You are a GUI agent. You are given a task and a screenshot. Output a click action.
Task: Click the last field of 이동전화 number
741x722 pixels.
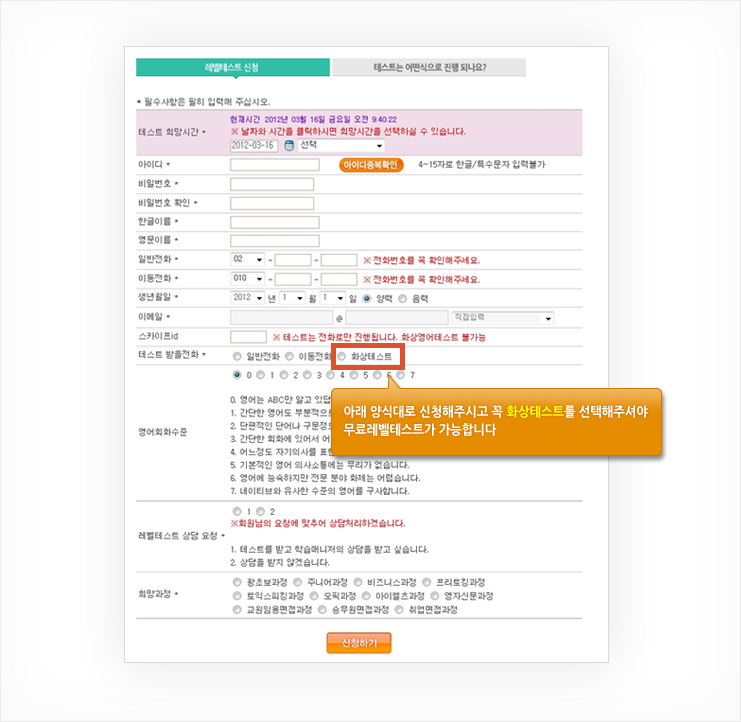339,279
